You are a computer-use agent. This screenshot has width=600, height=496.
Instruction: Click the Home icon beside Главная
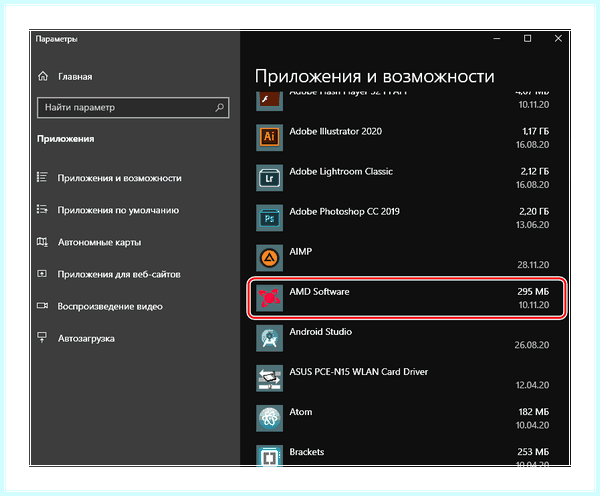pos(43,76)
